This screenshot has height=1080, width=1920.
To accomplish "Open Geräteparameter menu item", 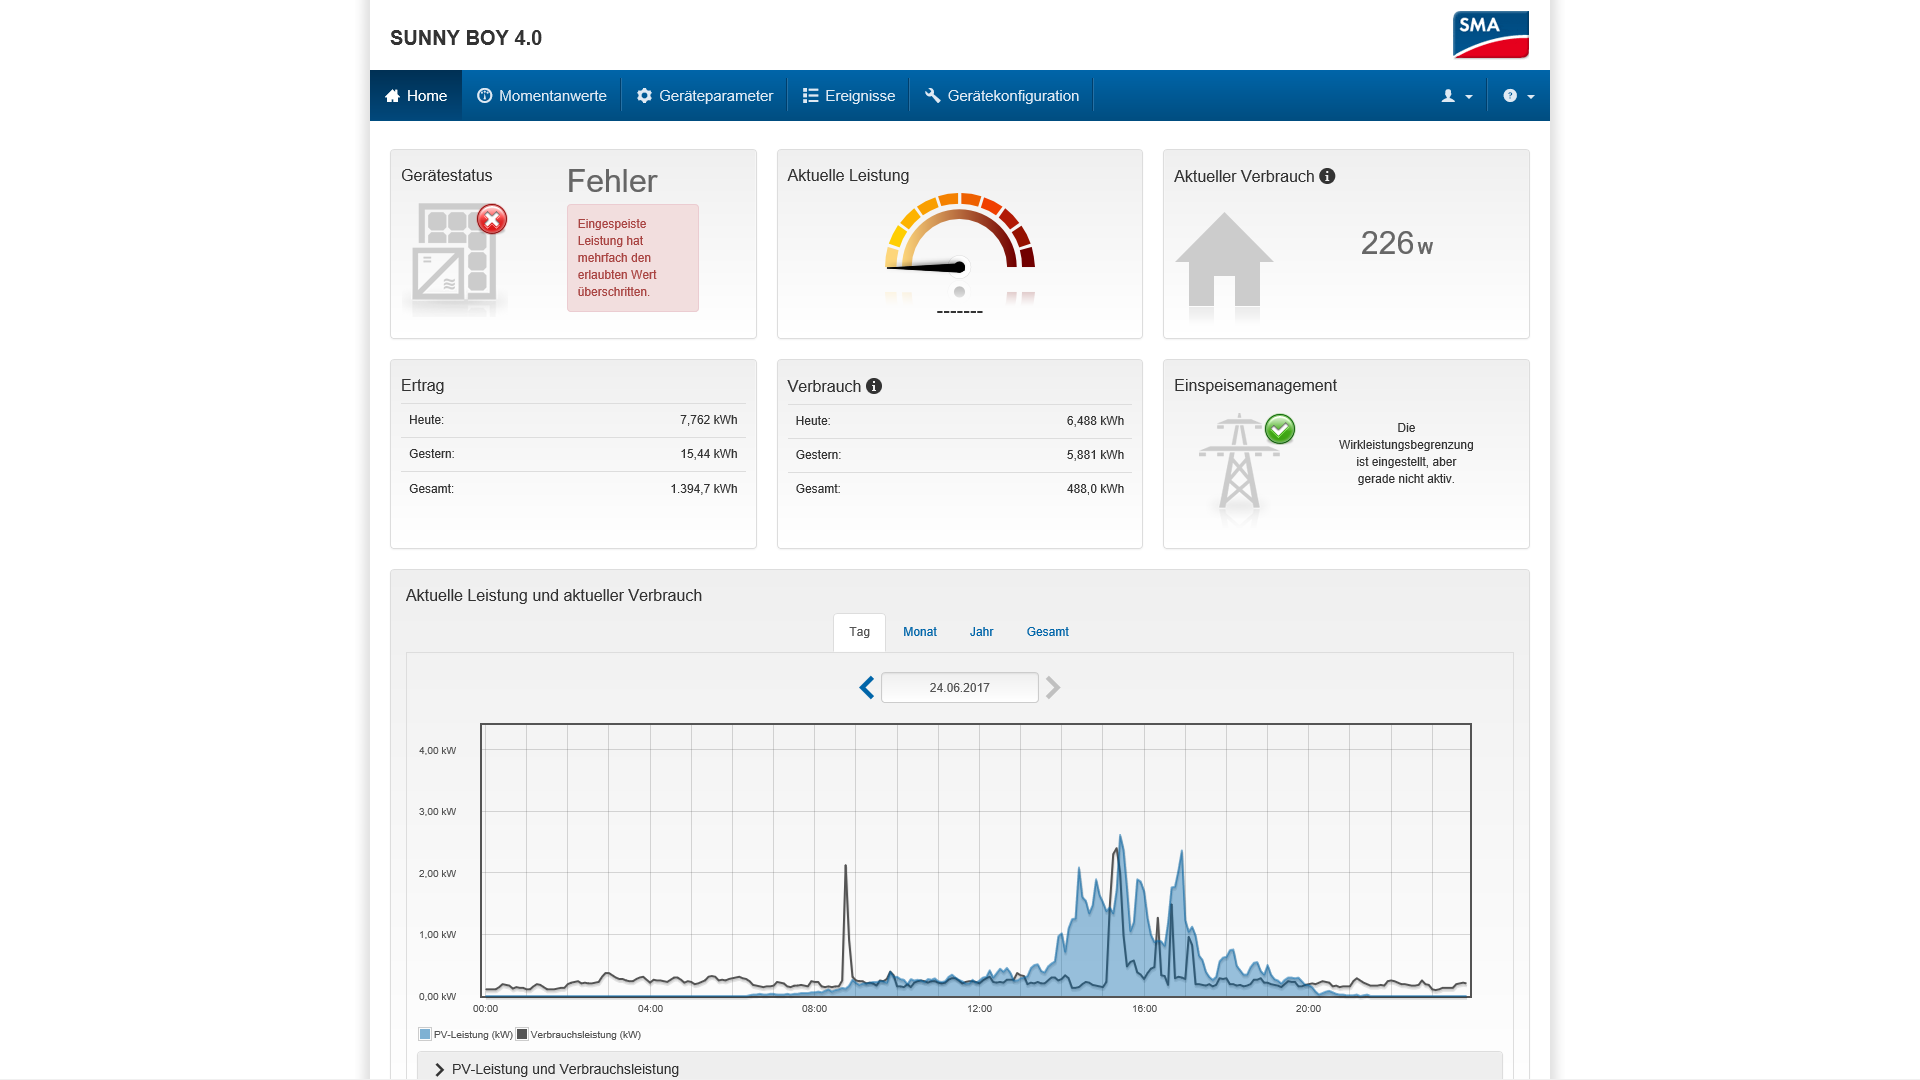I will coord(705,96).
